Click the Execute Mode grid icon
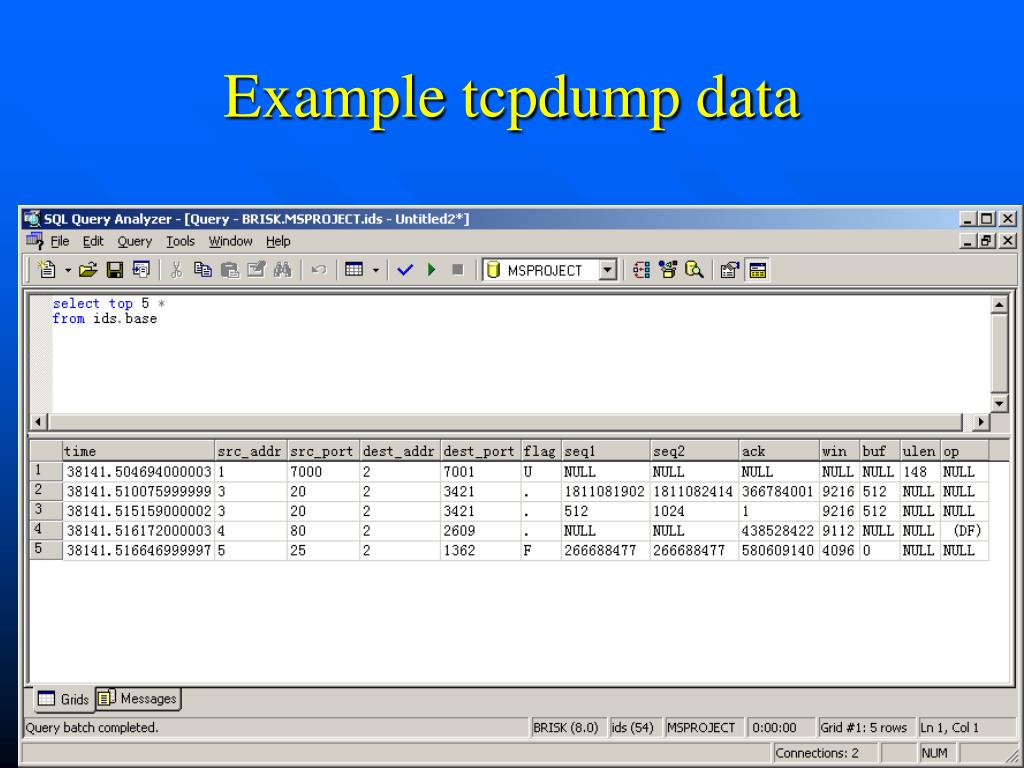 354,270
